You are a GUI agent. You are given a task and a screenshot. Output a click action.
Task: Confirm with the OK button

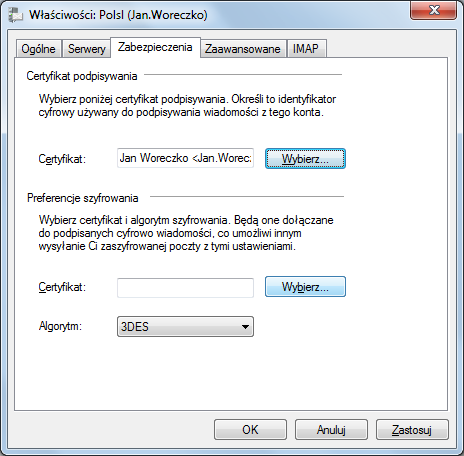click(250, 430)
